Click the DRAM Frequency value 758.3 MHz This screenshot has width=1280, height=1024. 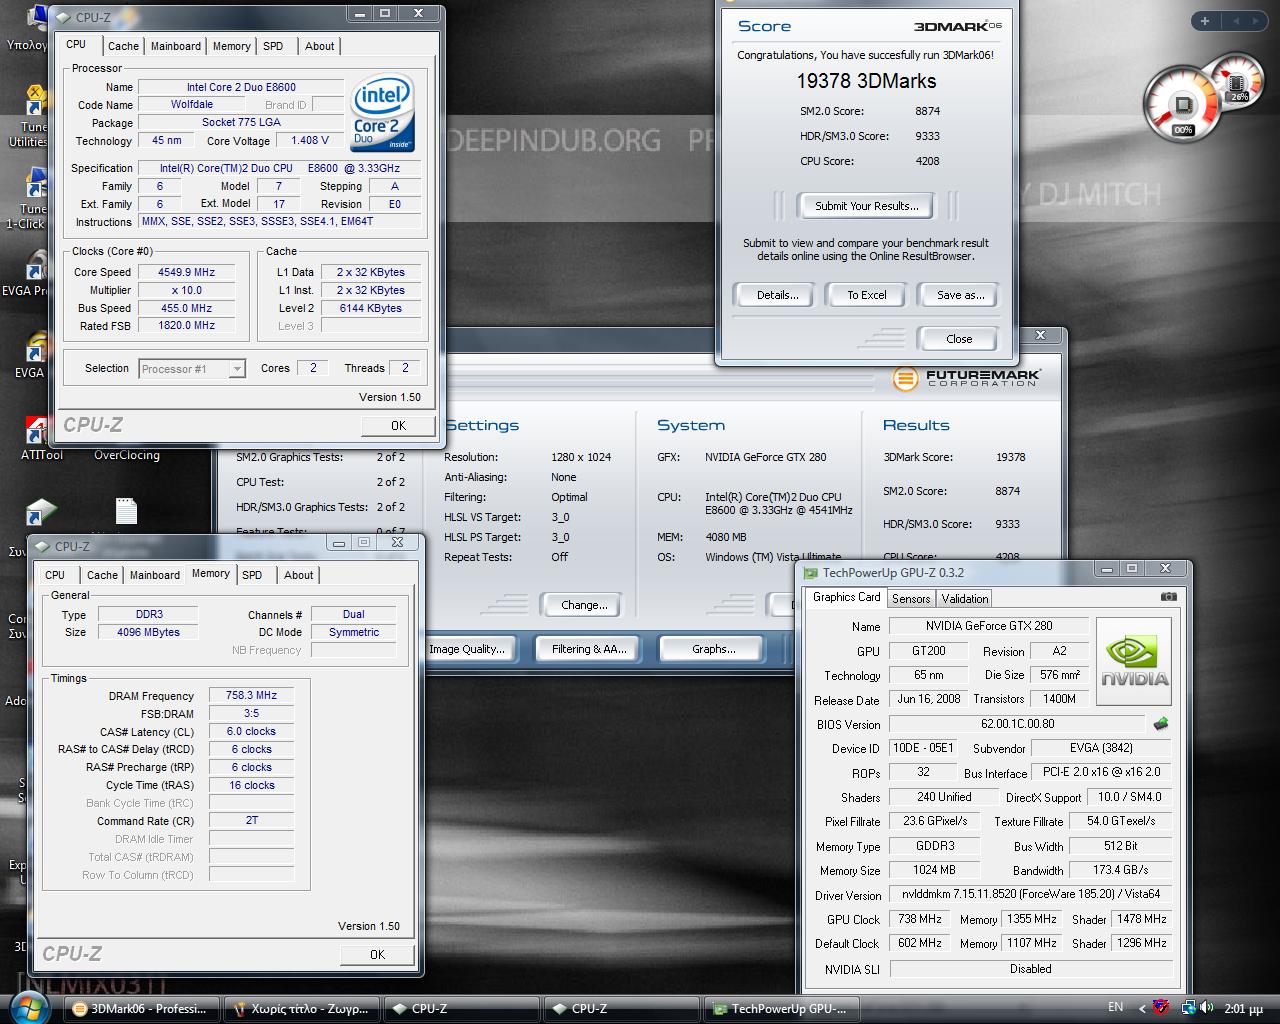(x=251, y=695)
